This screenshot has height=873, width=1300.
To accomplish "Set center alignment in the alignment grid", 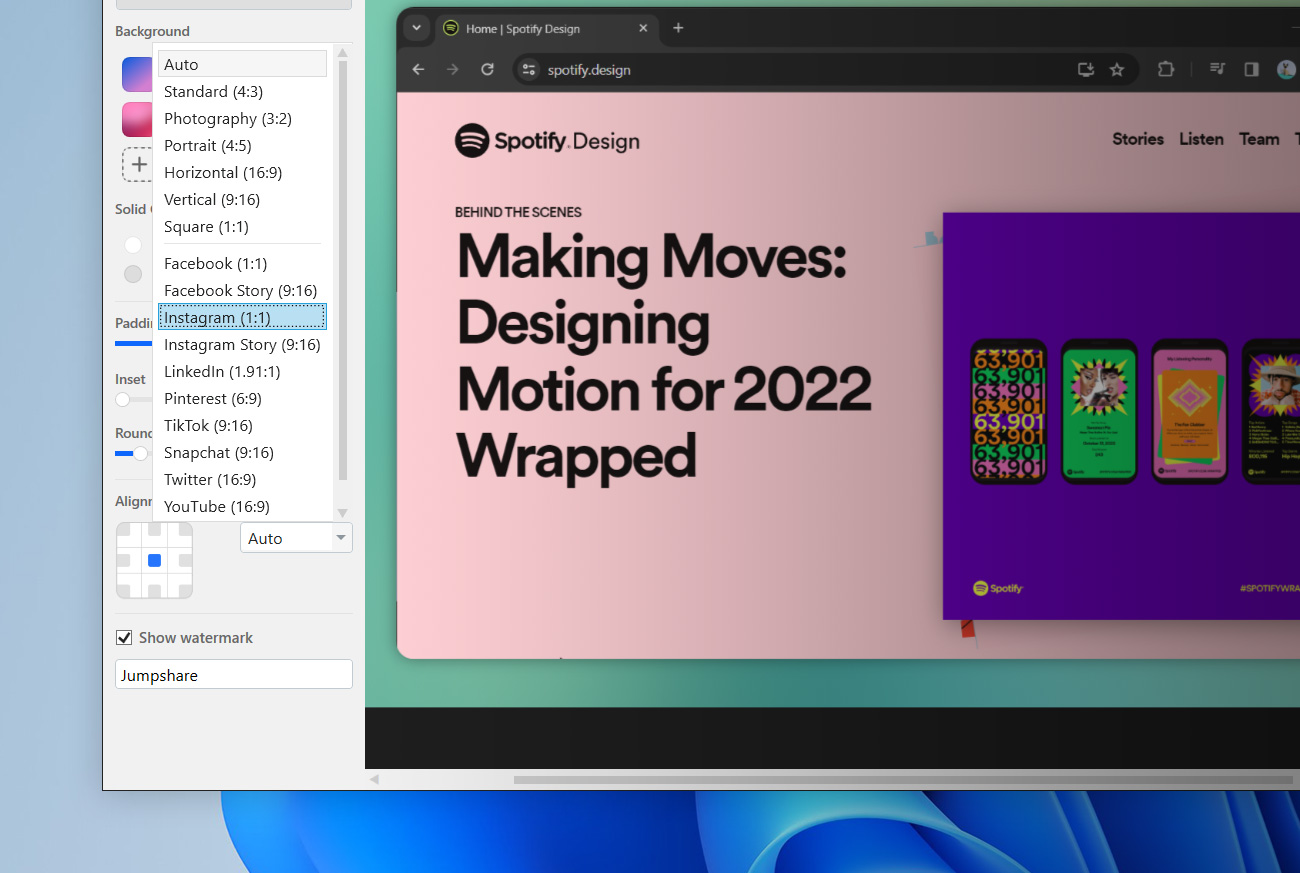I will (154, 560).
